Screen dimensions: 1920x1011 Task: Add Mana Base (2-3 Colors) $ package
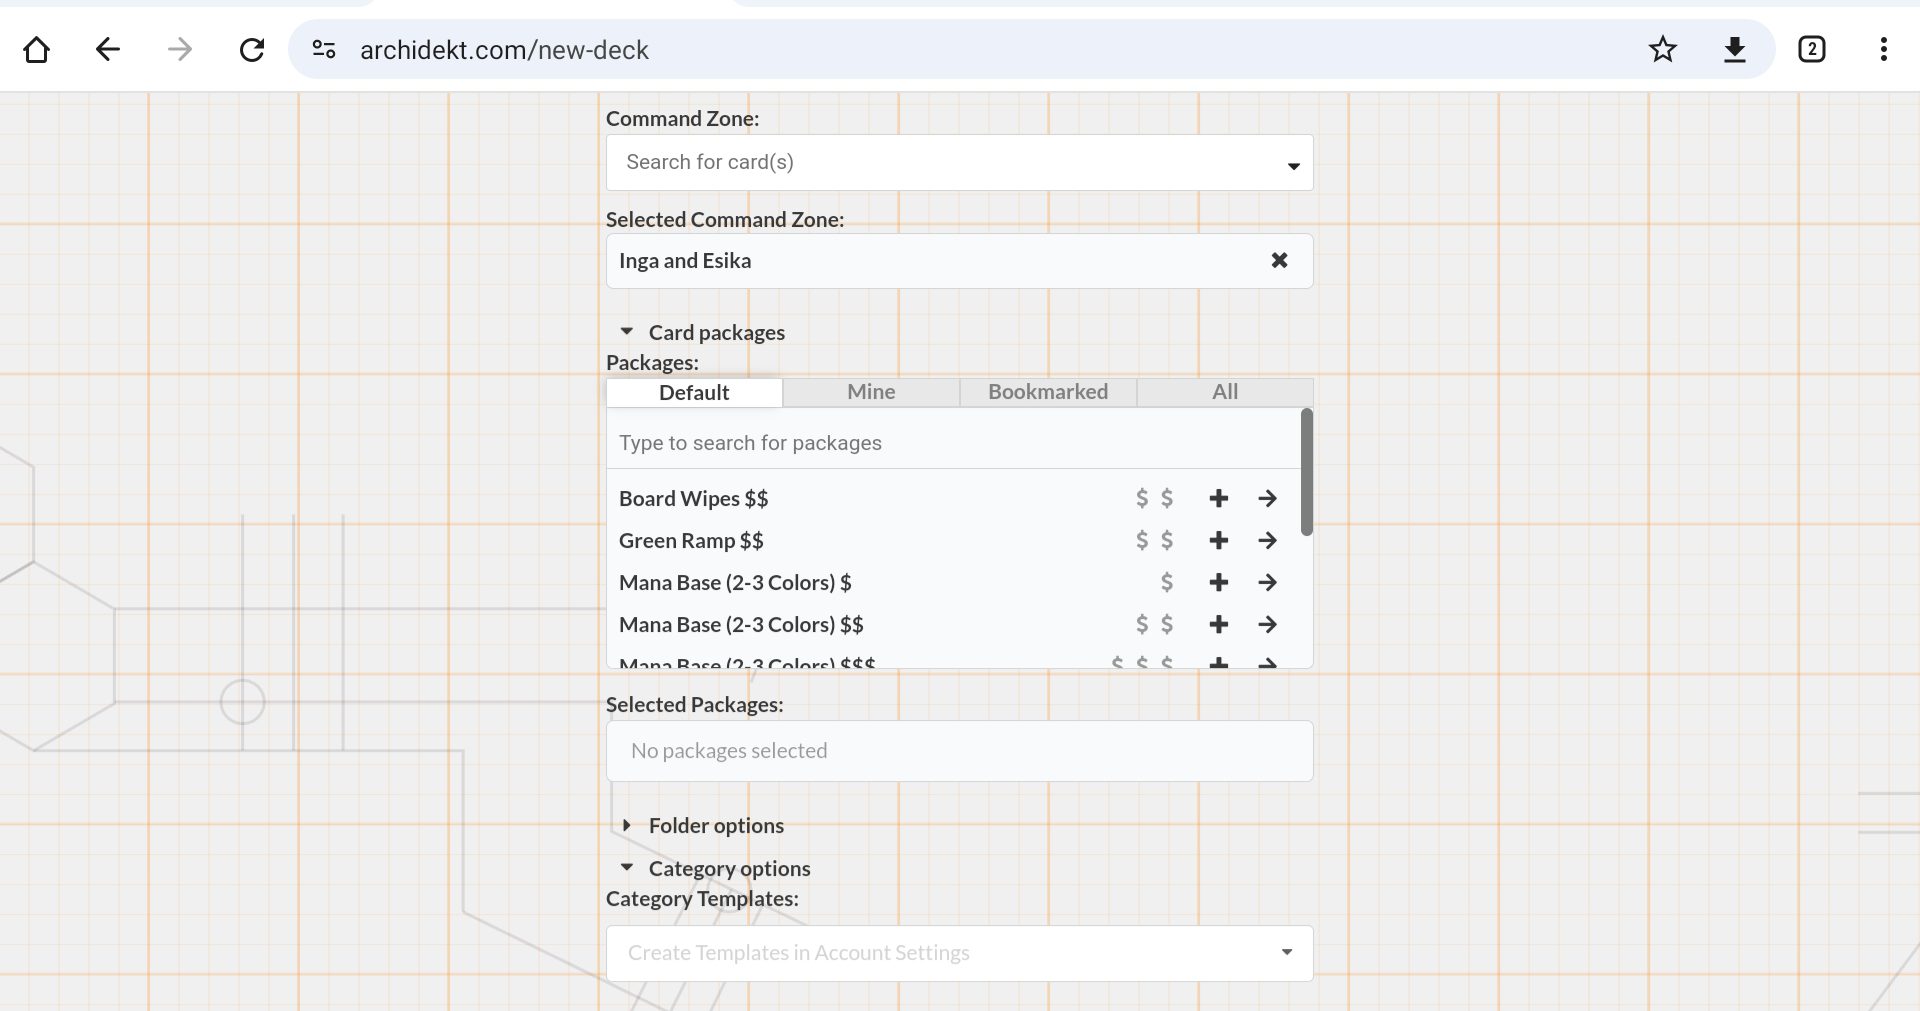pos(1218,583)
